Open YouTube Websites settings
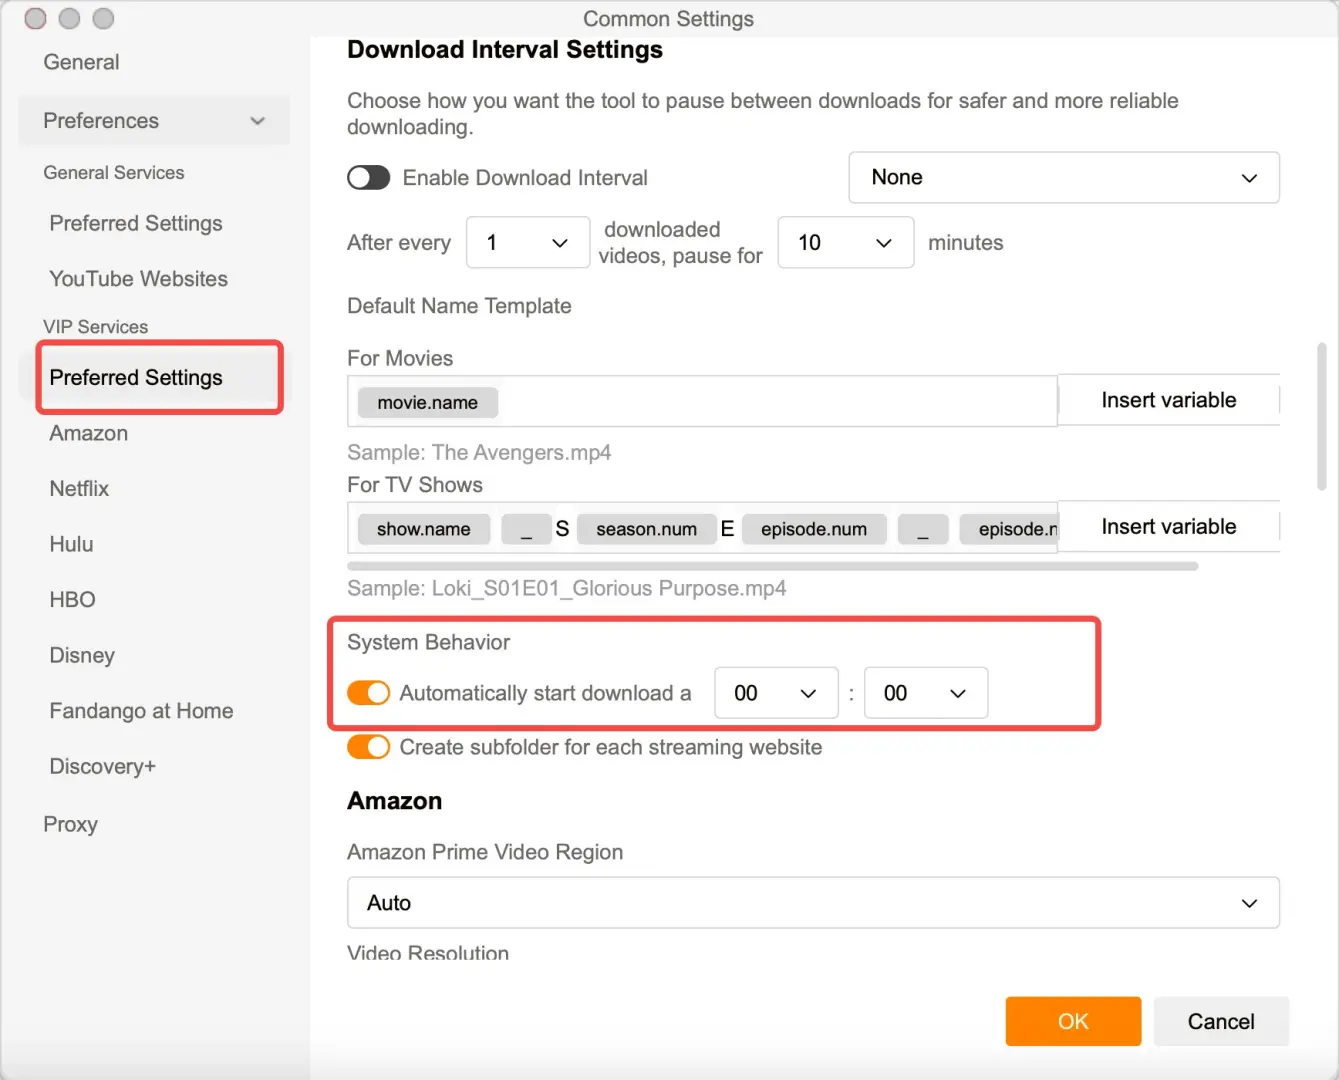 click(139, 279)
